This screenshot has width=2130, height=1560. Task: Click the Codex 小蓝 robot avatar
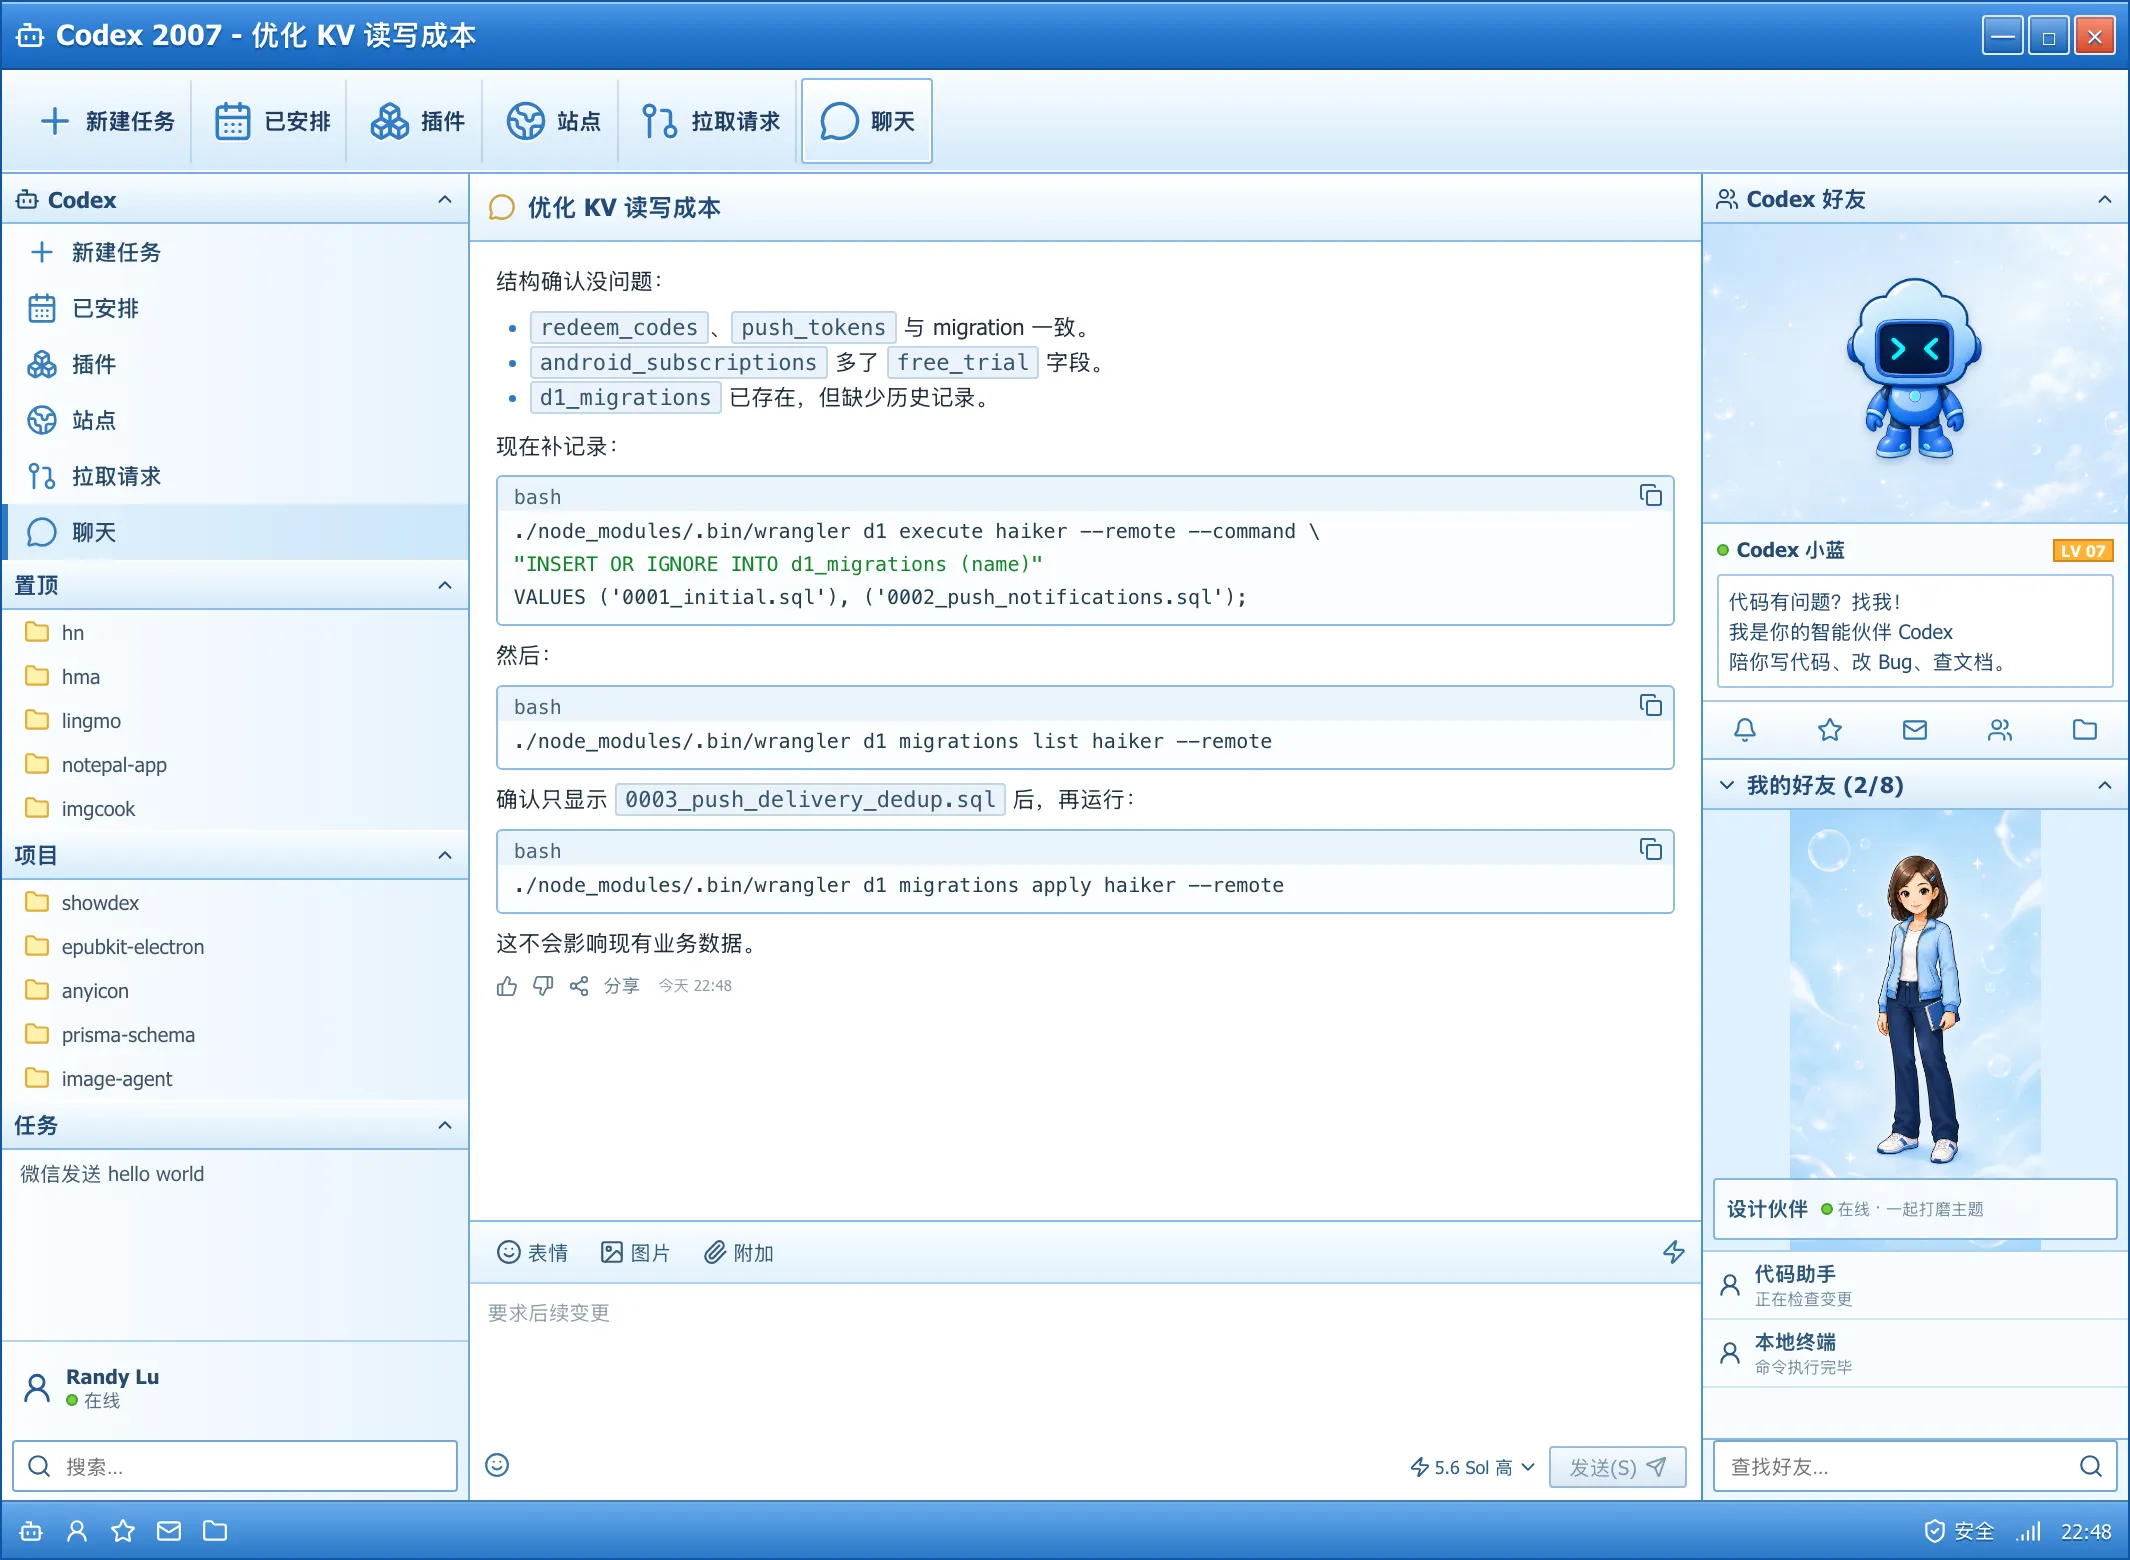1914,368
